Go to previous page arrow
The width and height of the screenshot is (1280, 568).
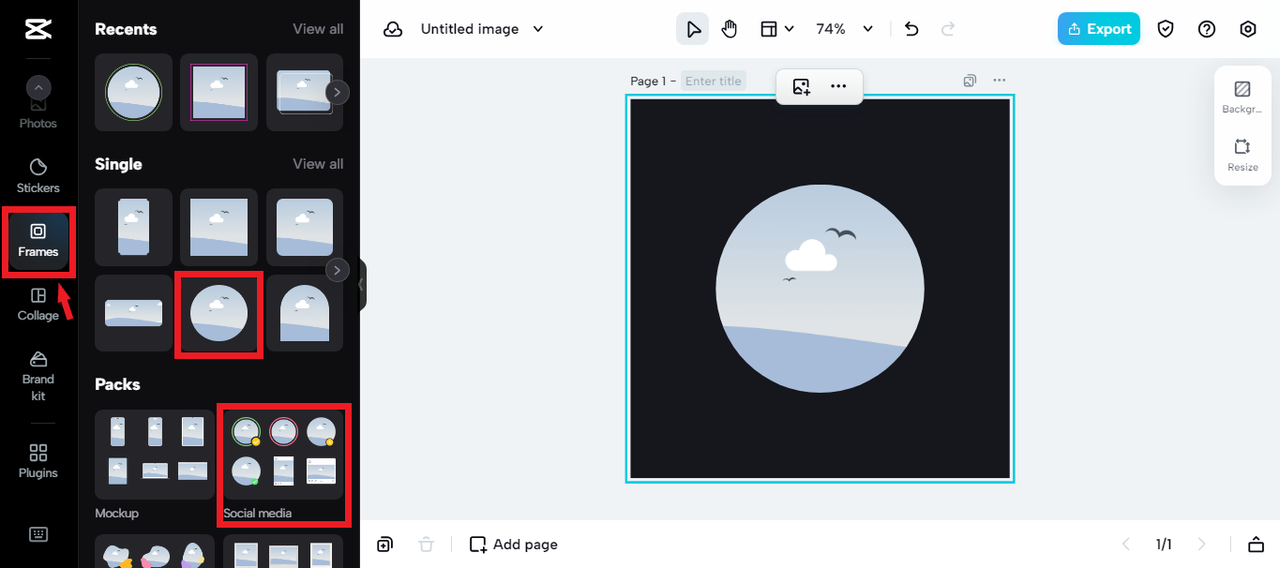click(1126, 544)
